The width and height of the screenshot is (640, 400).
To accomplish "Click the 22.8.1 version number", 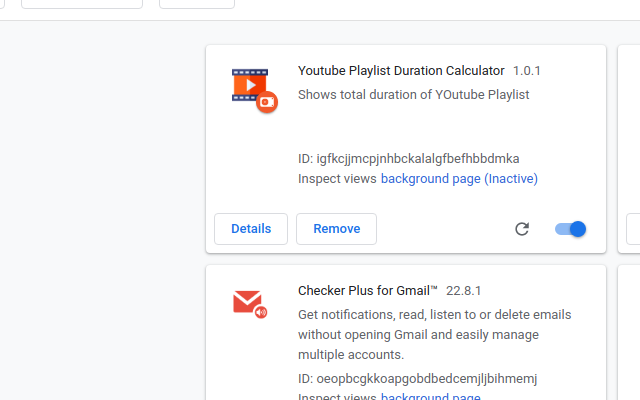I will pyautogui.click(x=463, y=291).
